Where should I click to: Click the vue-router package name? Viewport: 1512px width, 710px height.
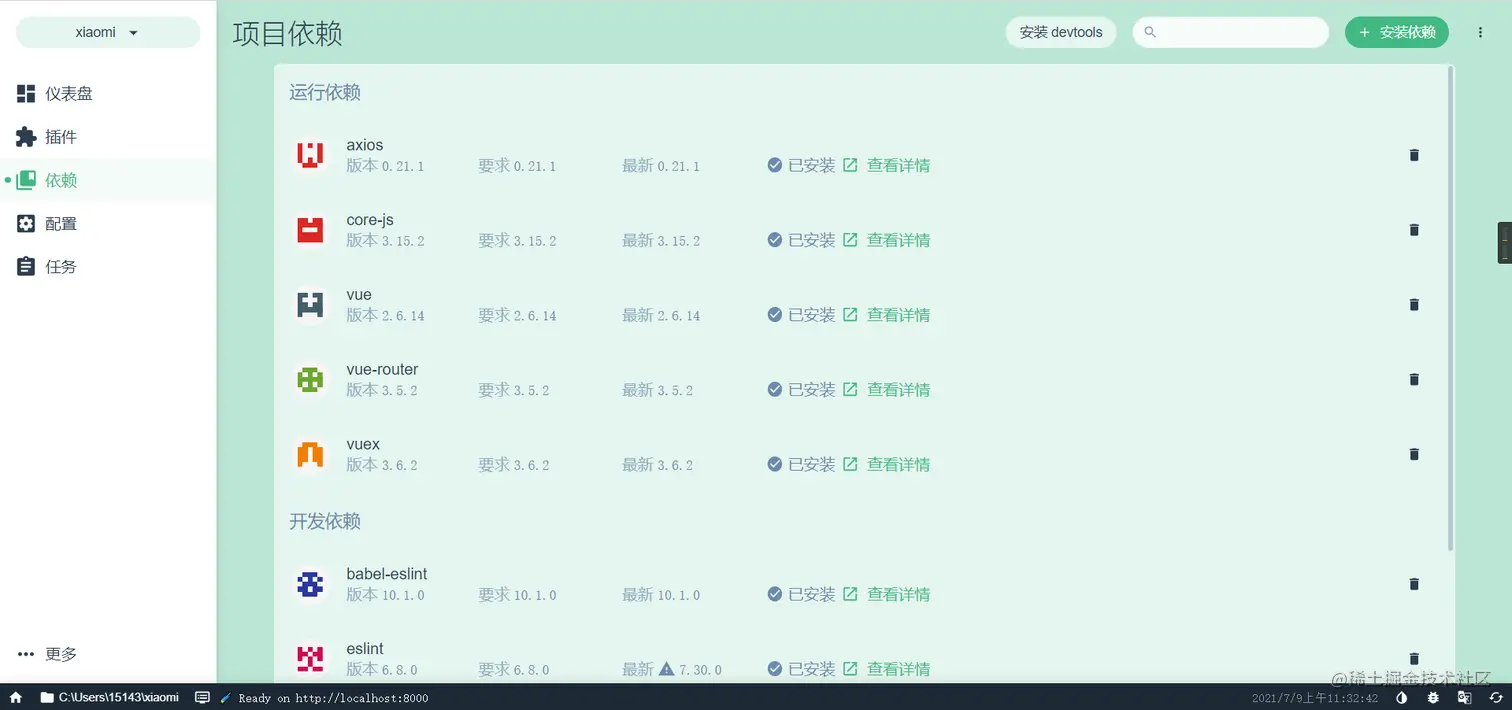tap(382, 370)
